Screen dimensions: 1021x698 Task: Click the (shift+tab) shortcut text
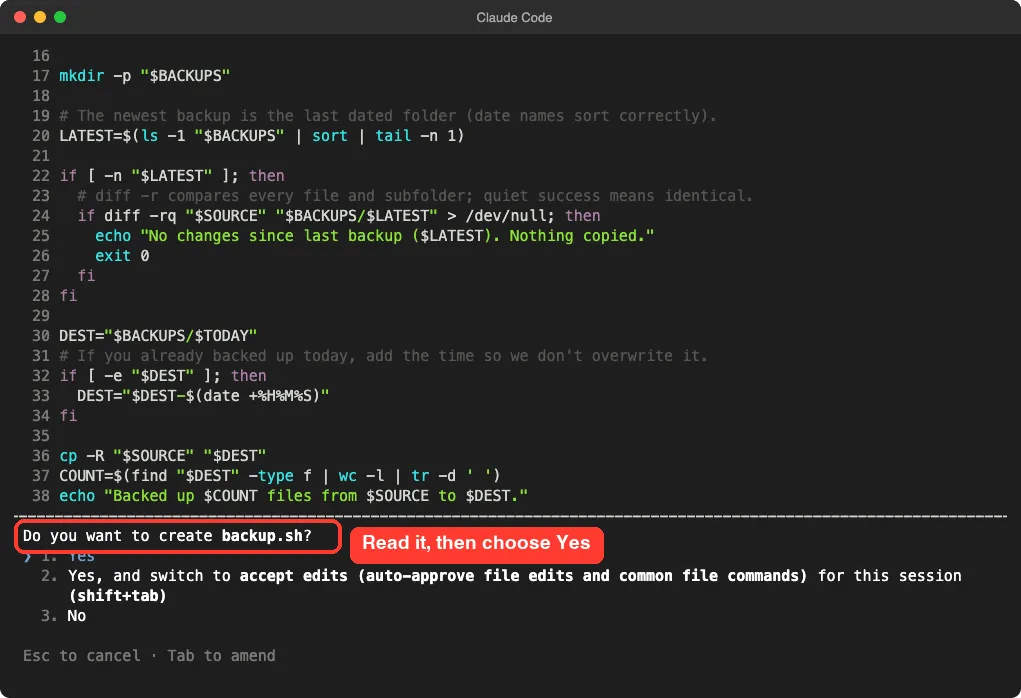click(x=118, y=595)
